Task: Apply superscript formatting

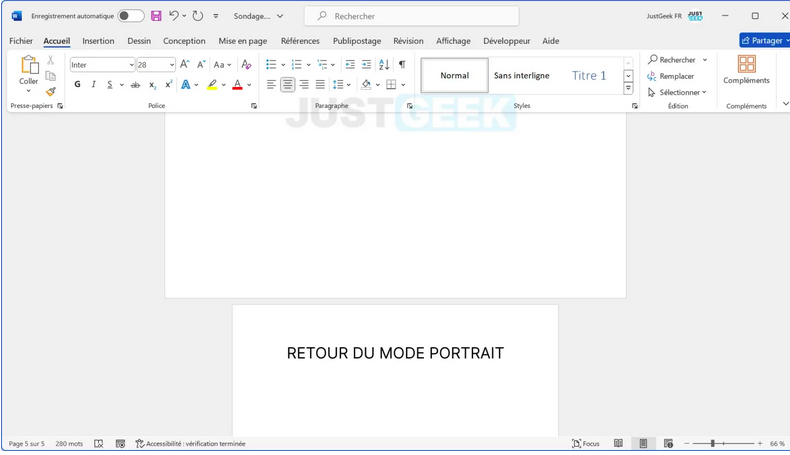Action: (x=169, y=85)
